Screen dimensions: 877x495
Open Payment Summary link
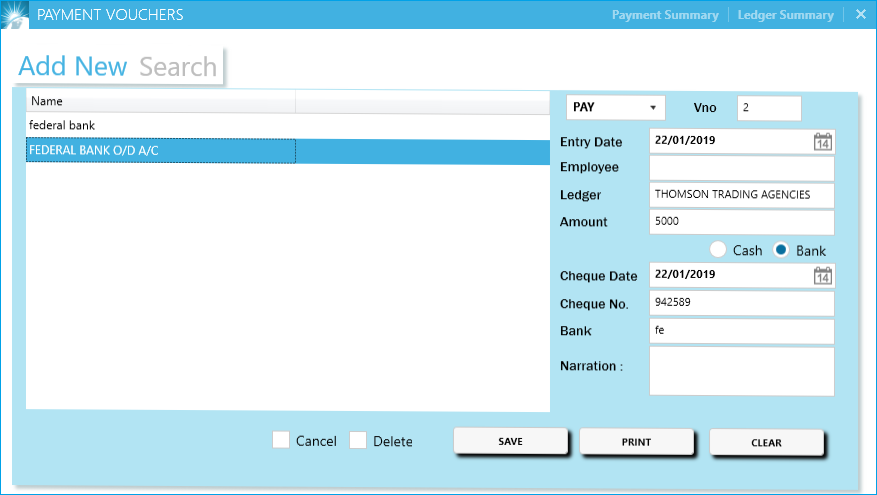tap(665, 15)
